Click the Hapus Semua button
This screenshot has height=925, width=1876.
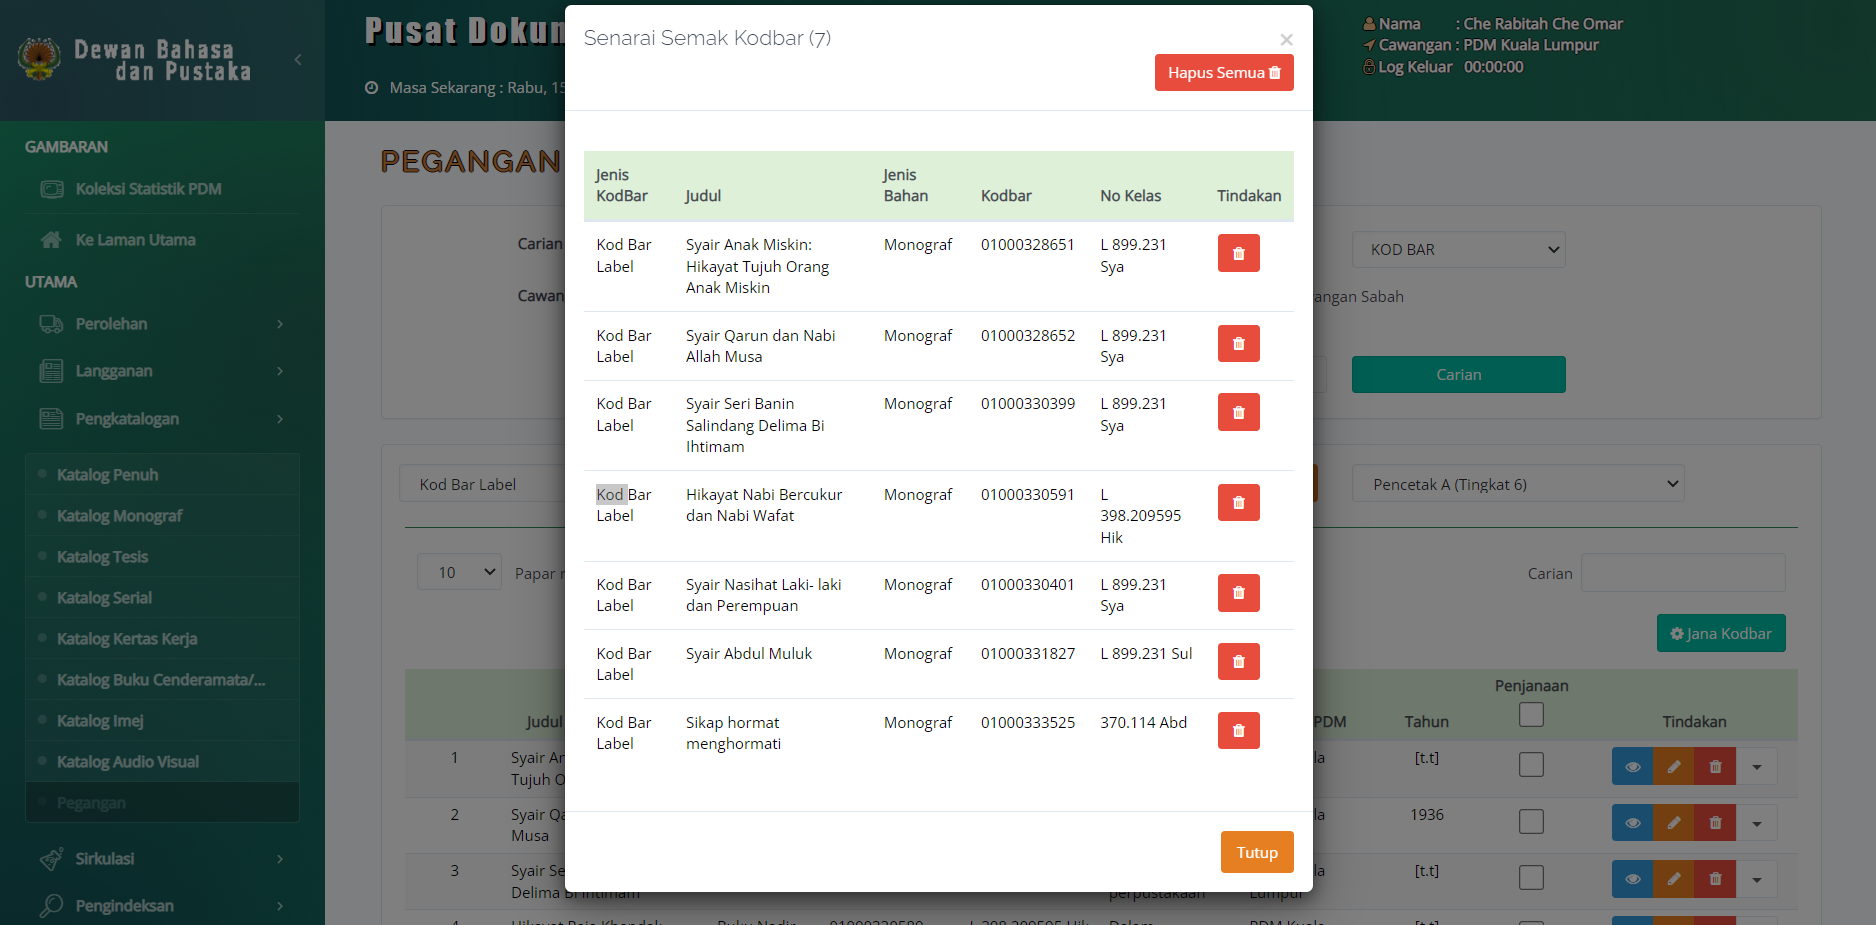coord(1223,73)
